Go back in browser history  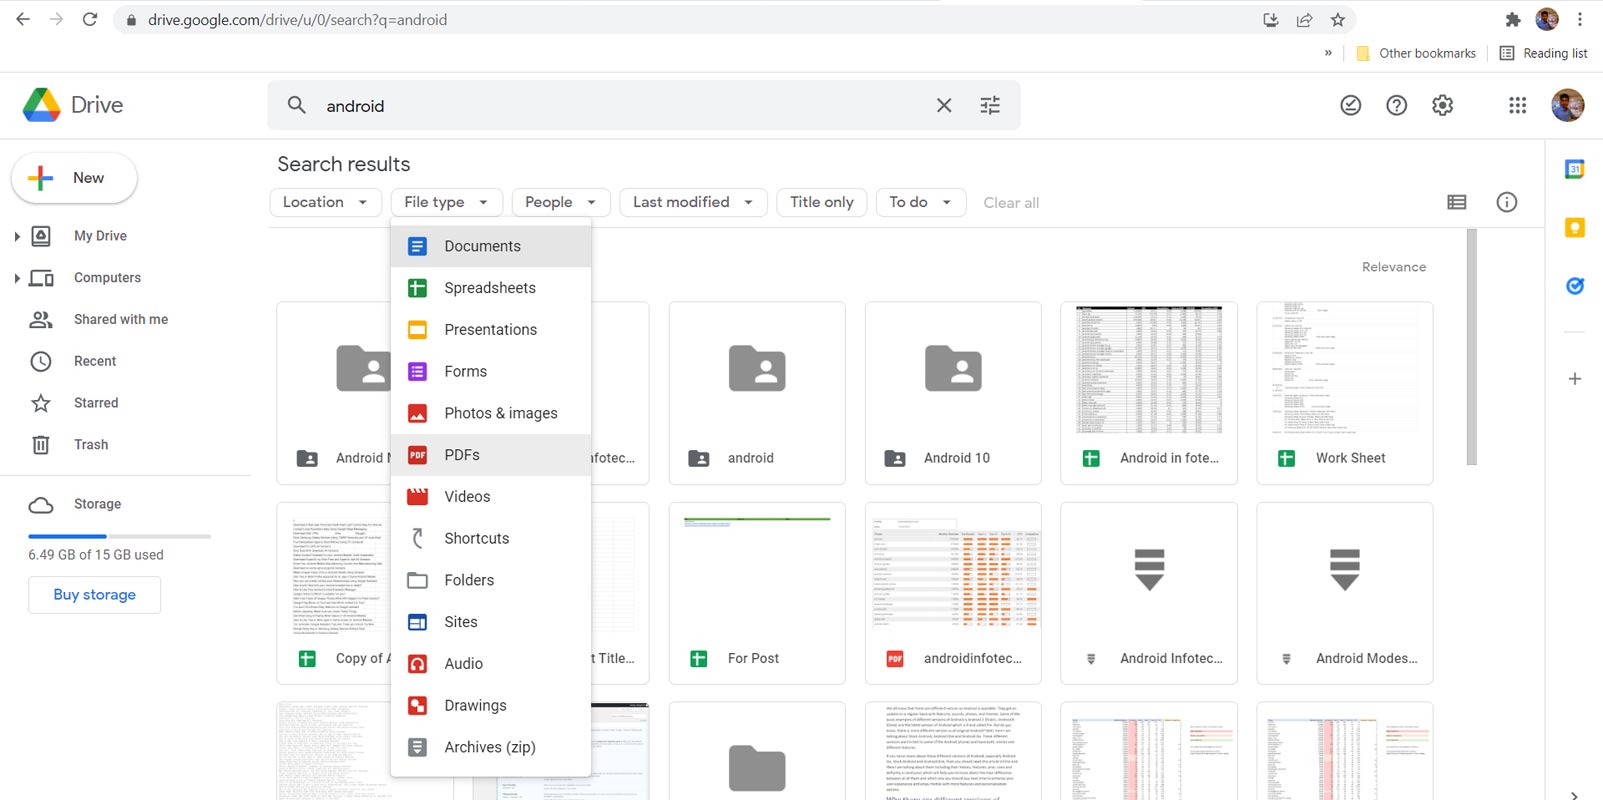click(23, 20)
